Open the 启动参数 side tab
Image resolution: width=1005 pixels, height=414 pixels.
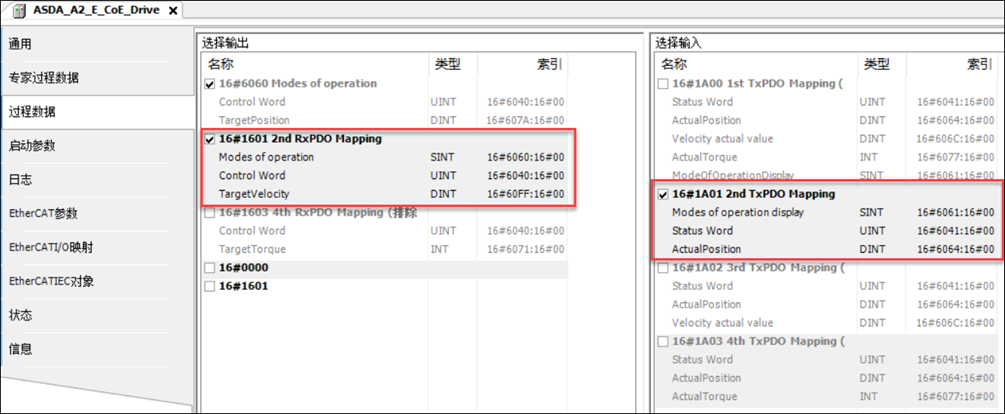click(32, 146)
